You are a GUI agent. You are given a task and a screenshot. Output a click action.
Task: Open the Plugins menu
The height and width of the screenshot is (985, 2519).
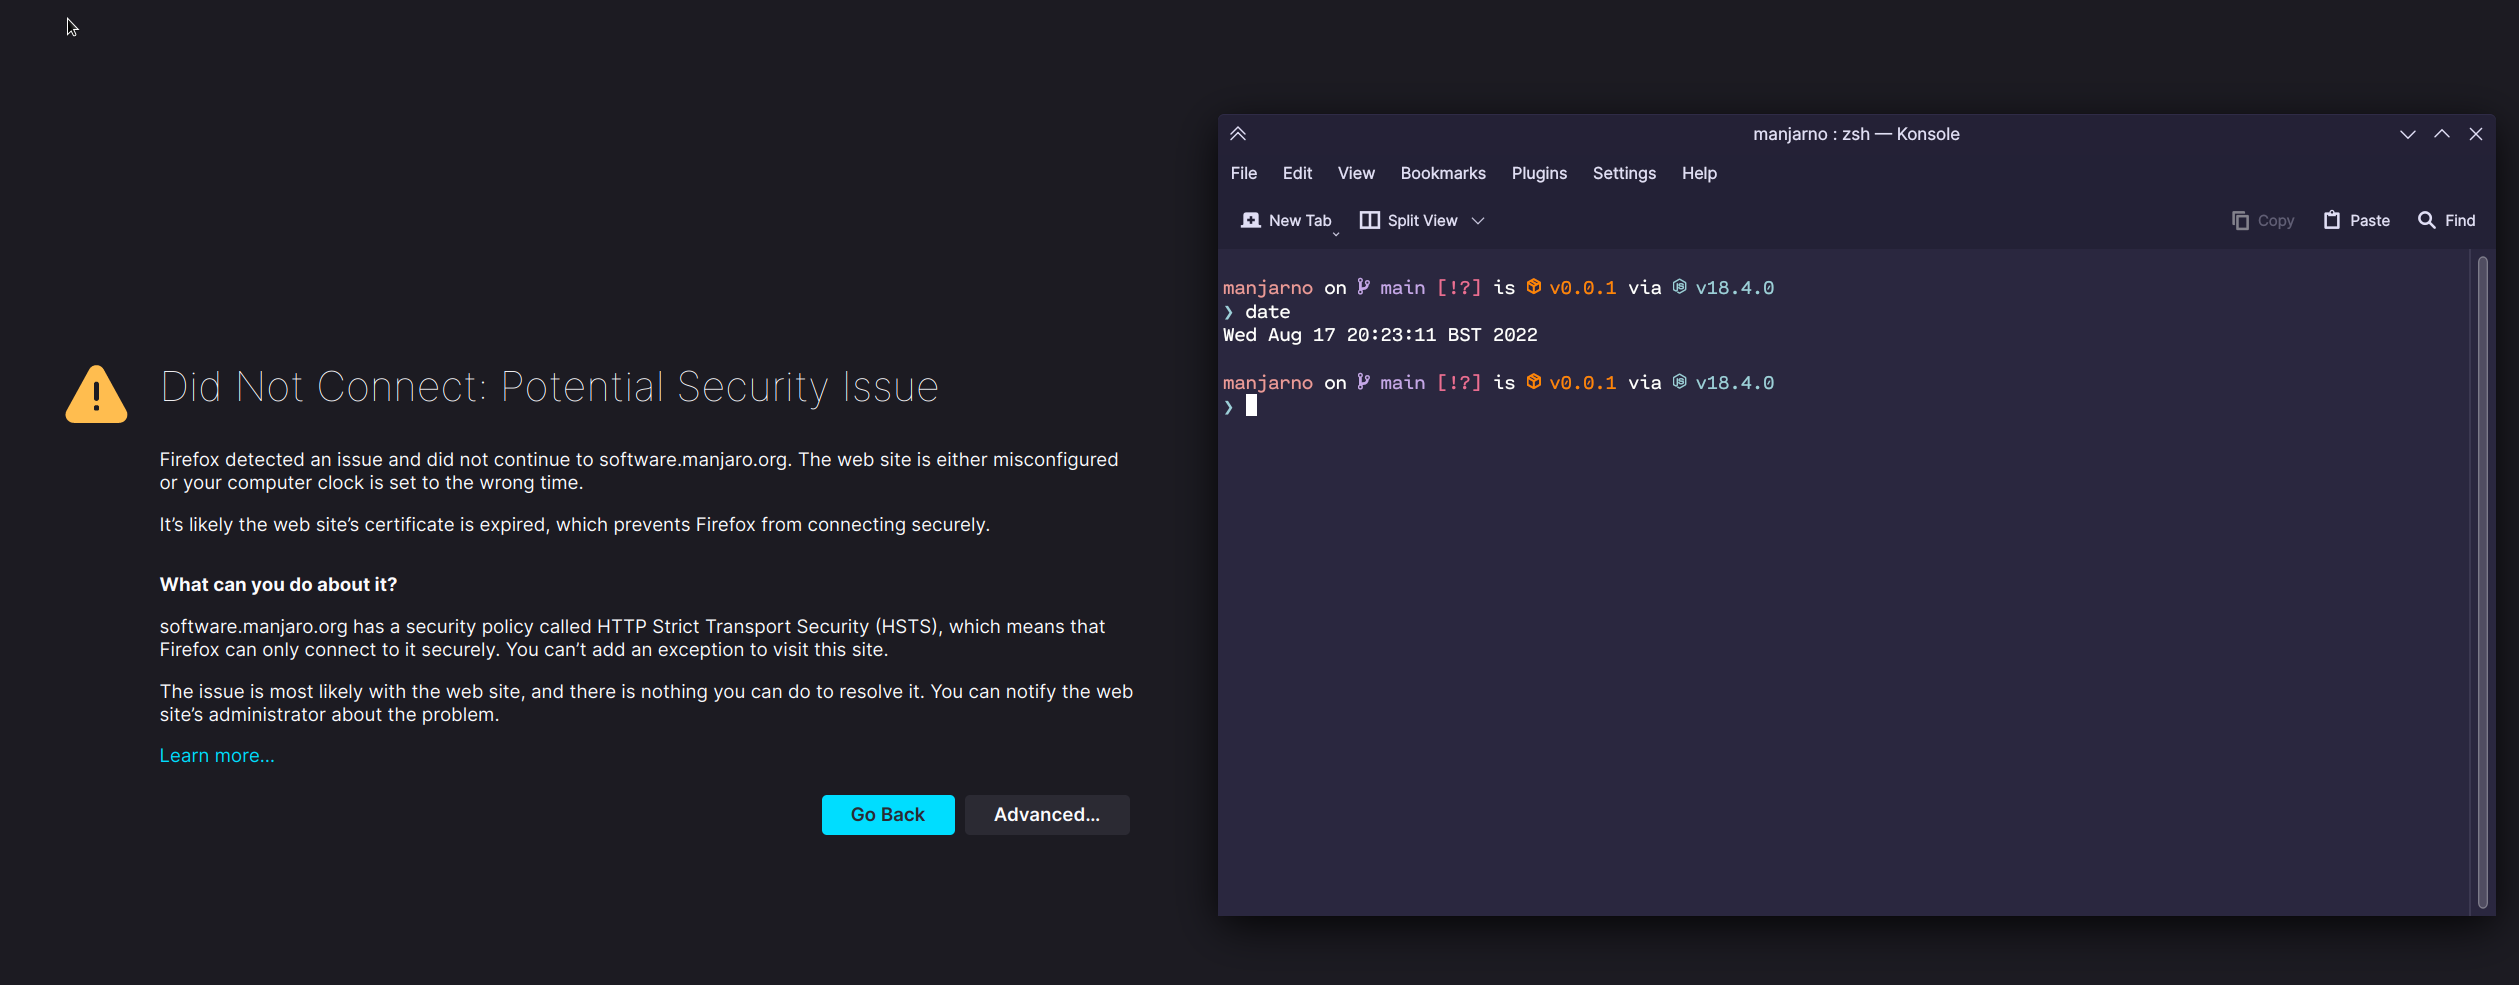tap(1539, 173)
